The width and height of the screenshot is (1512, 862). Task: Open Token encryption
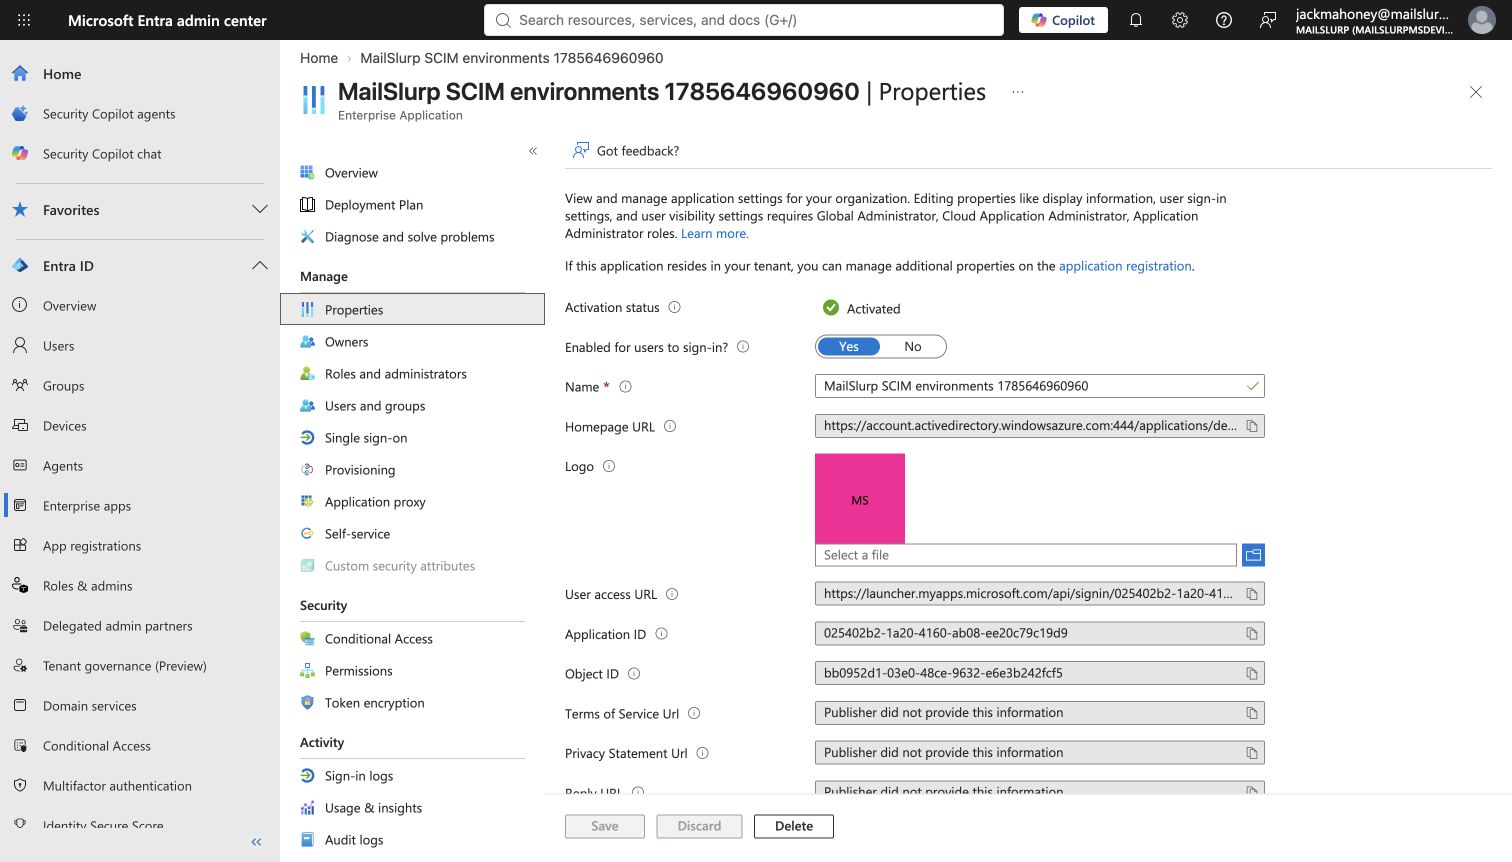click(374, 703)
